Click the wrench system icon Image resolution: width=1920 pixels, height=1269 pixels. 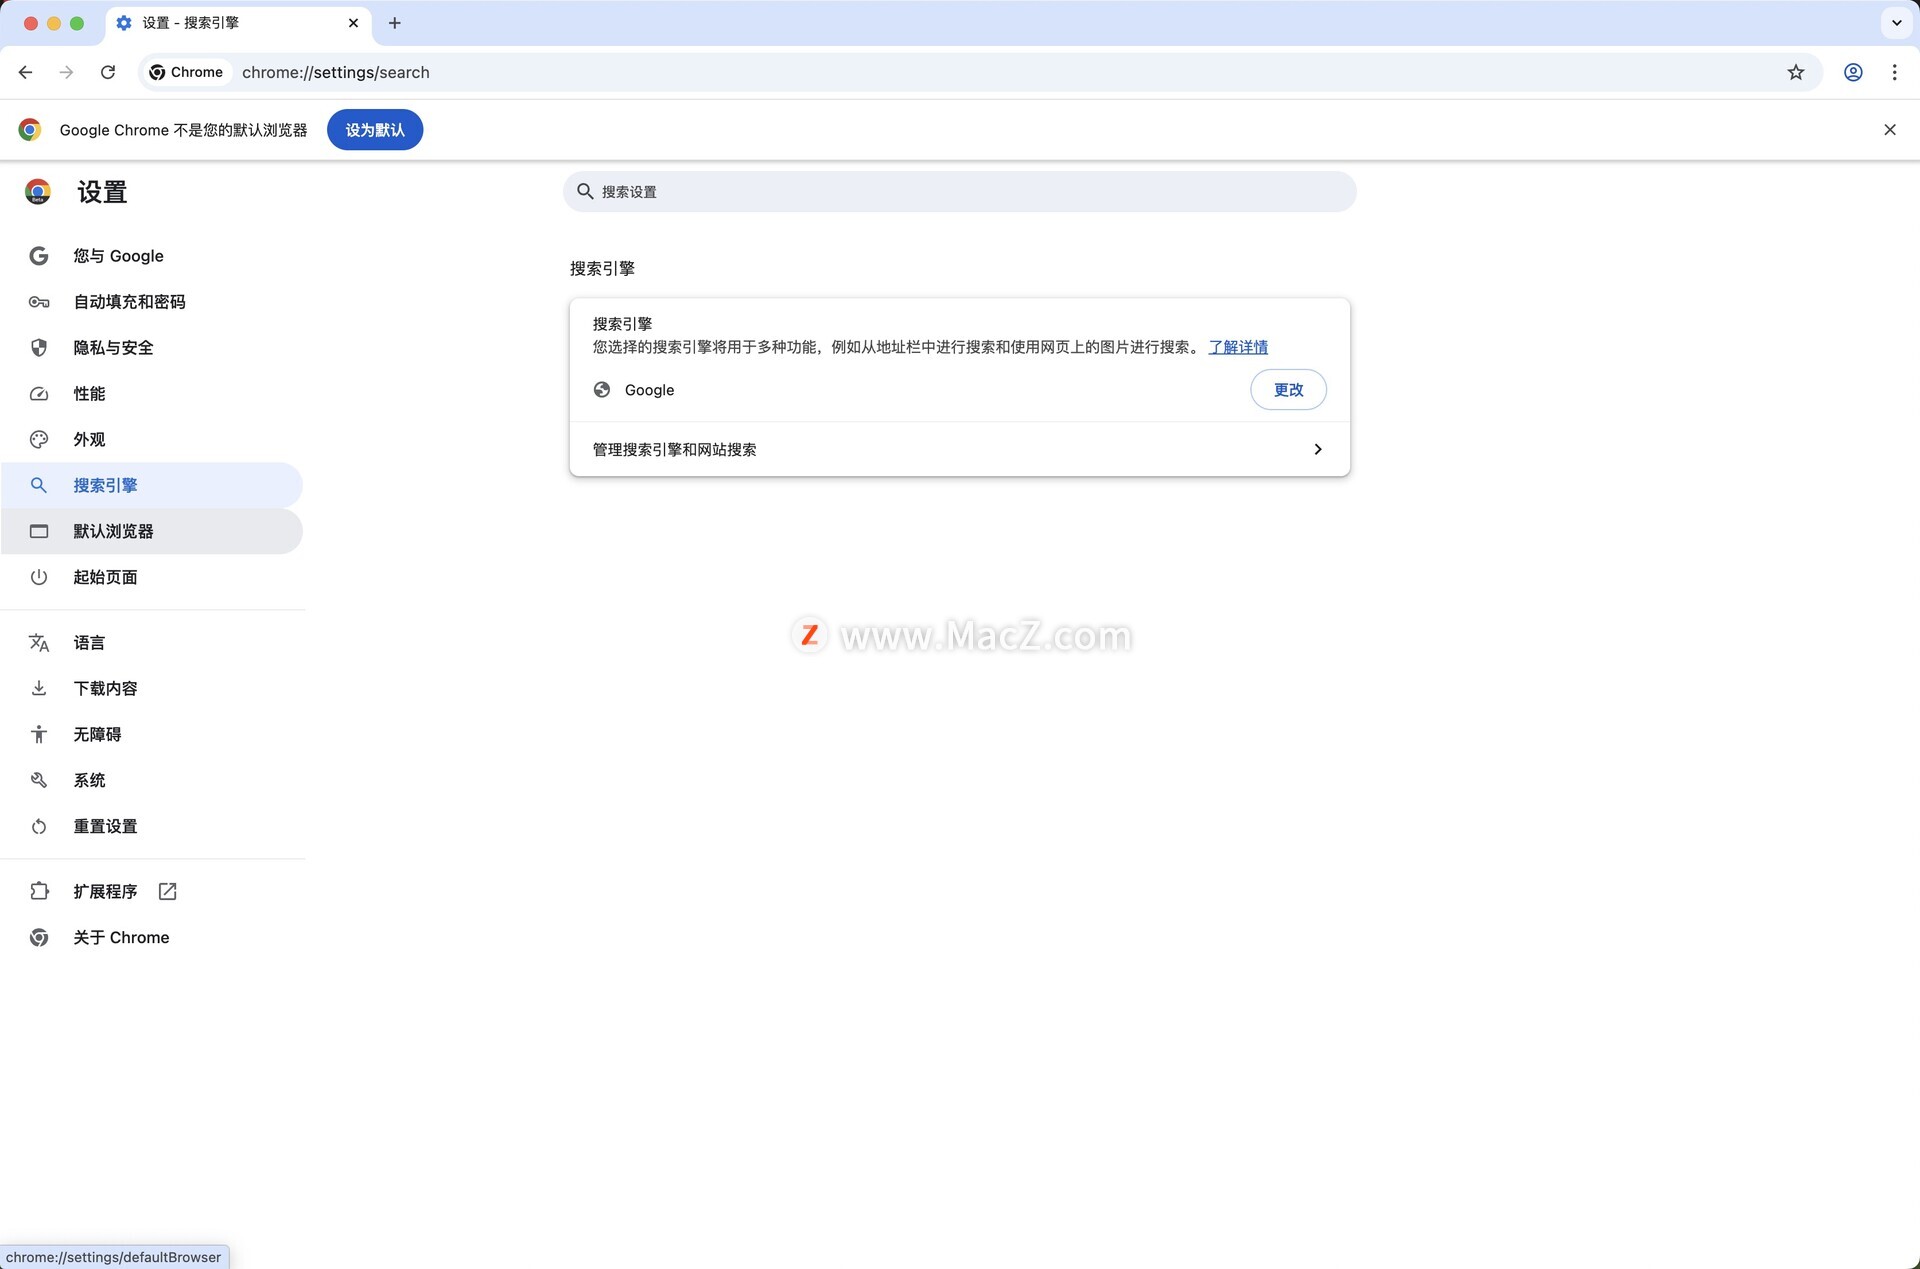[x=39, y=780]
